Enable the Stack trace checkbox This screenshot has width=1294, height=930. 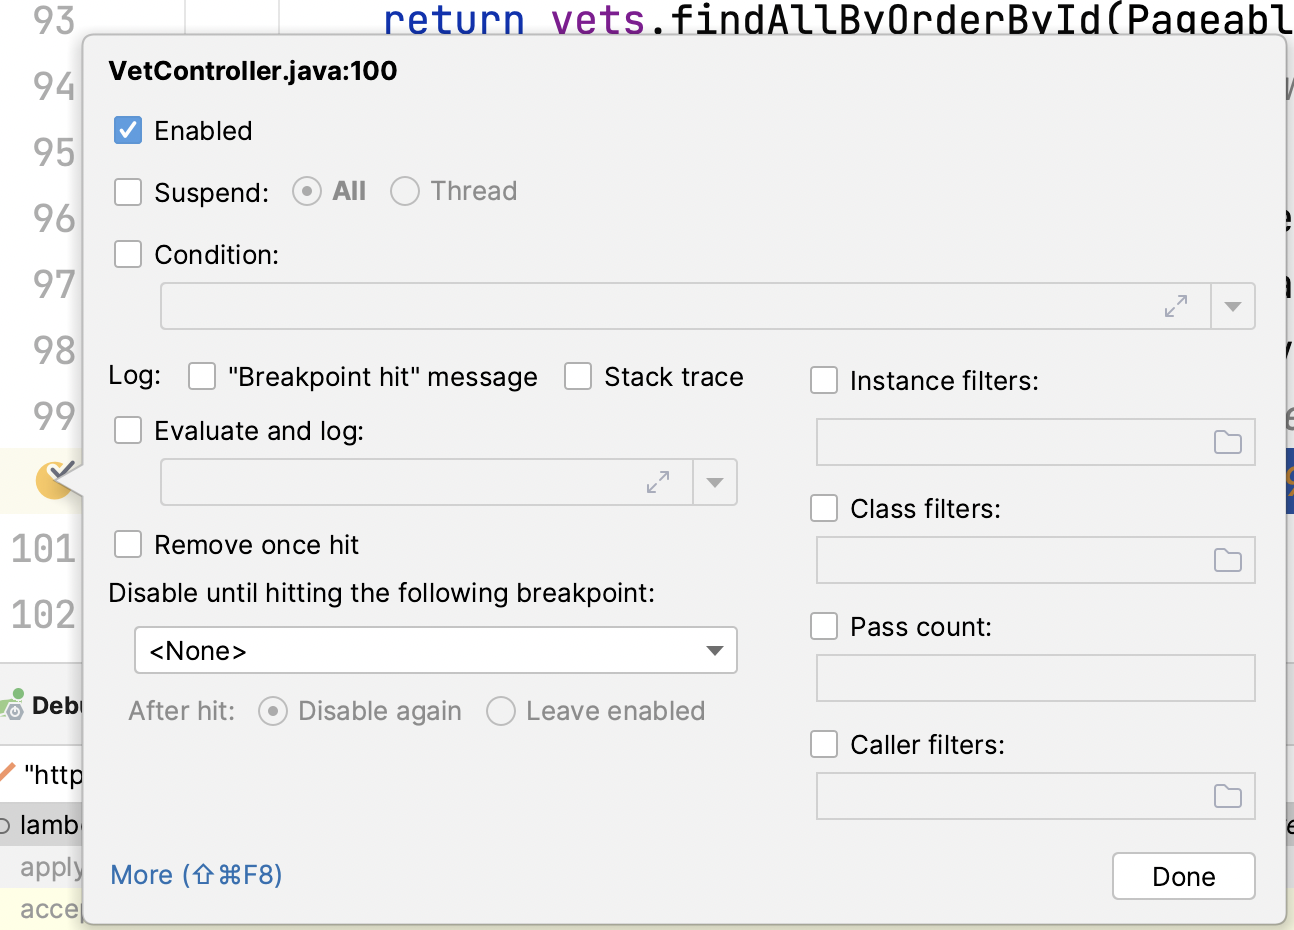click(578, 376)
